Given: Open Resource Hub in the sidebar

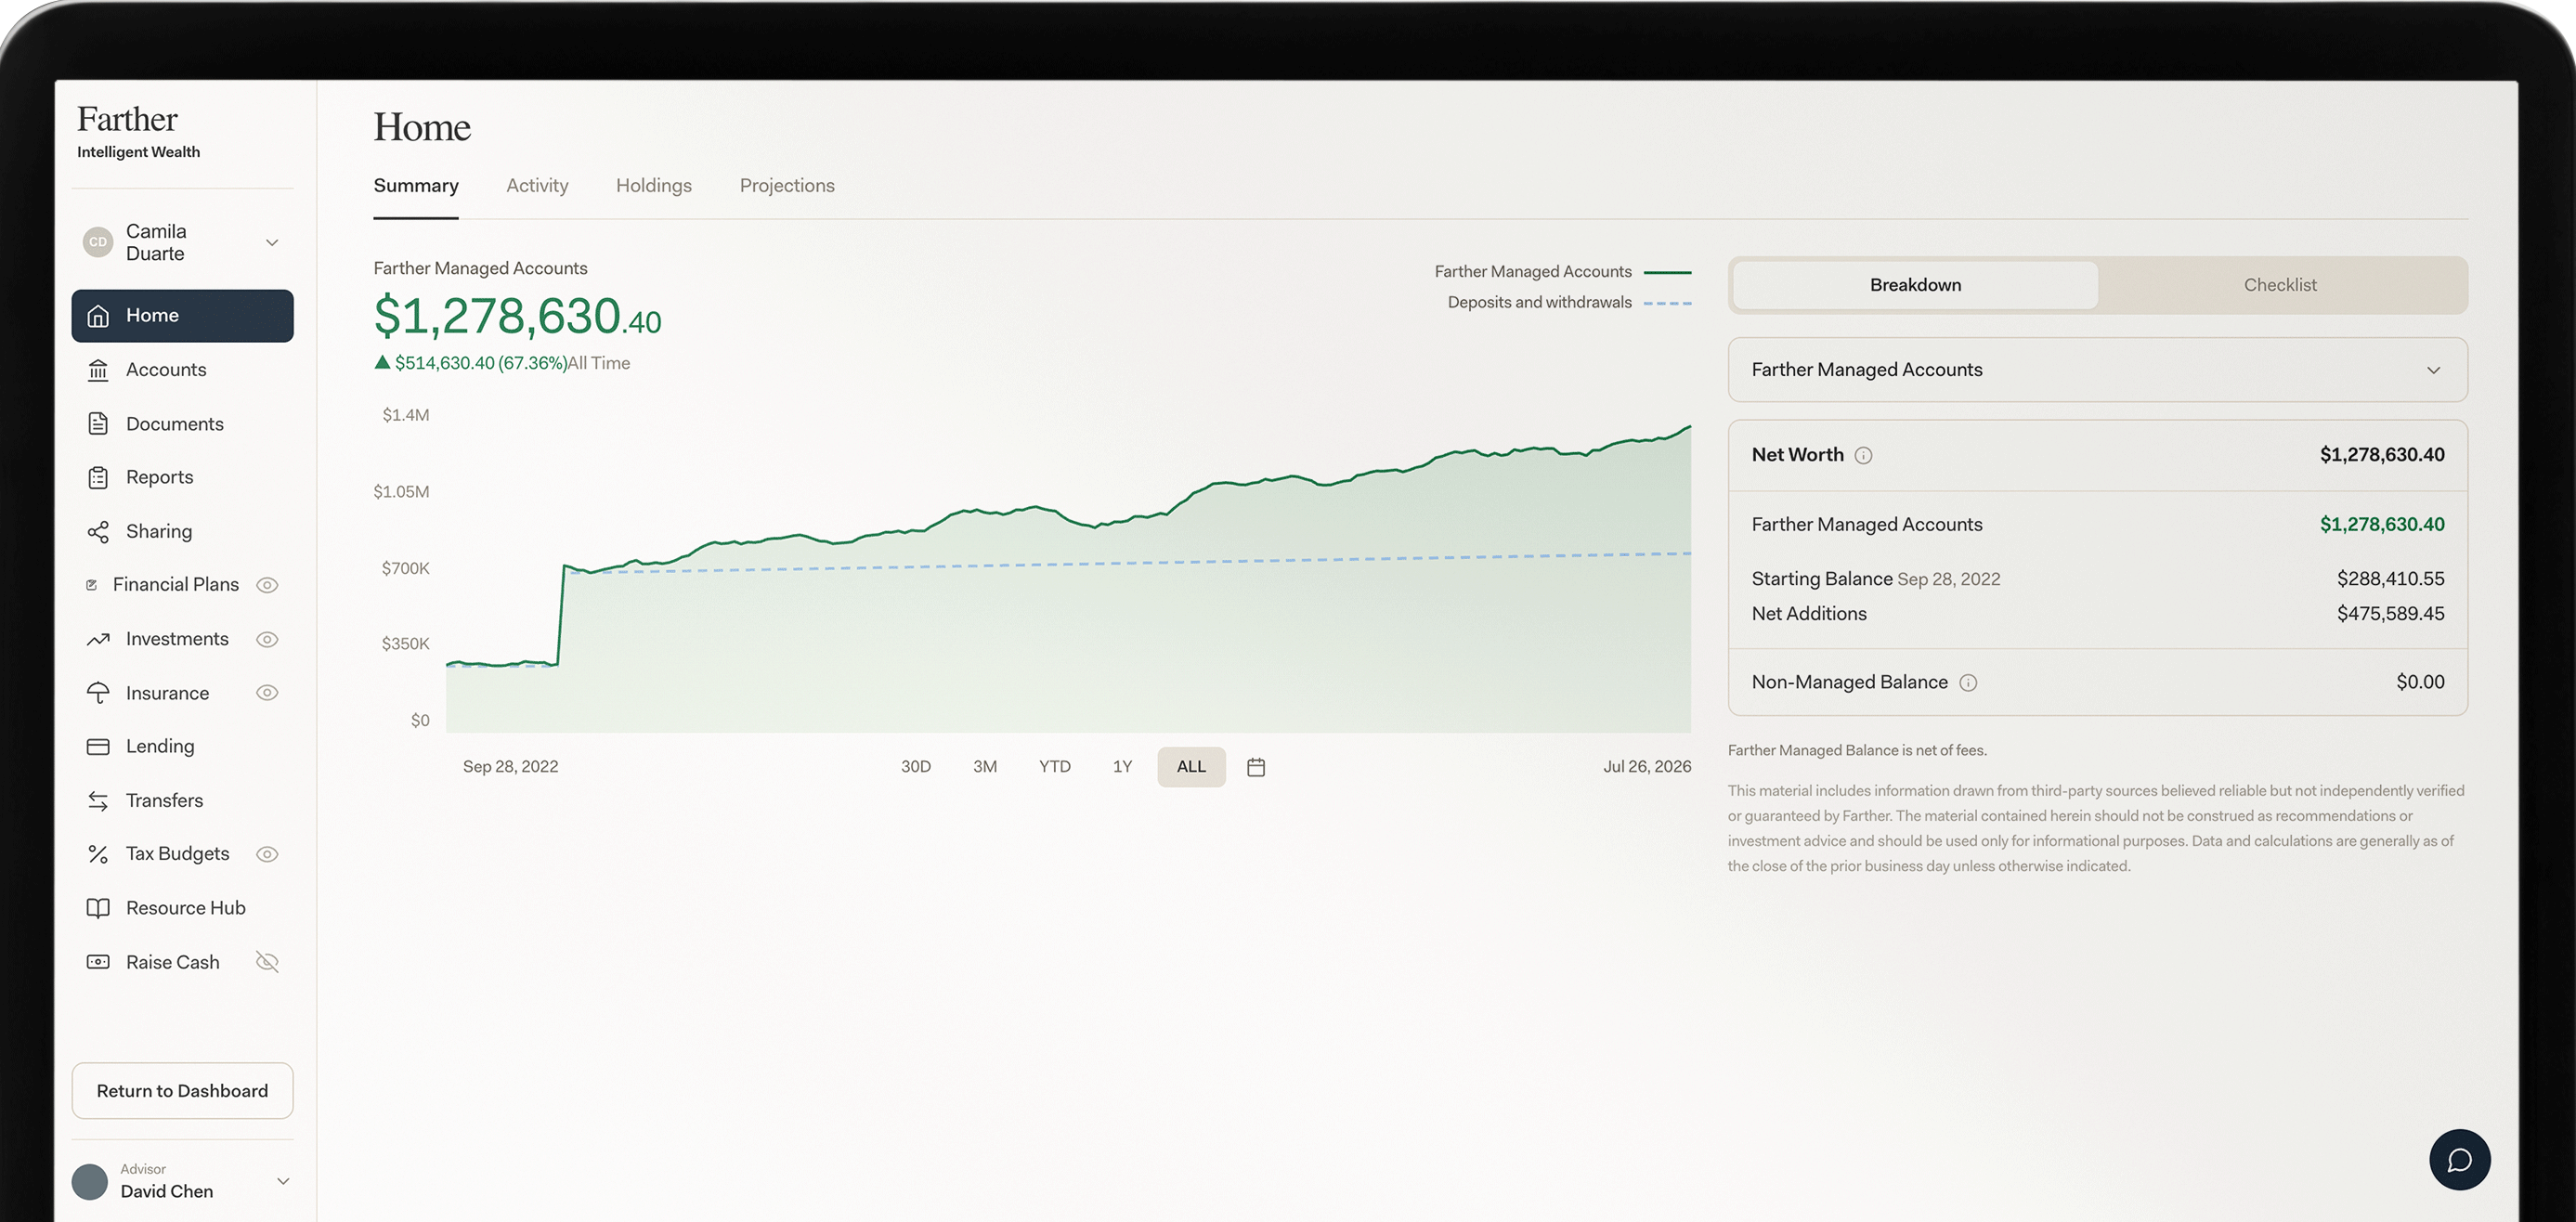Looking at the screenshot, I should pyautogui.click(x=182, y=908).
